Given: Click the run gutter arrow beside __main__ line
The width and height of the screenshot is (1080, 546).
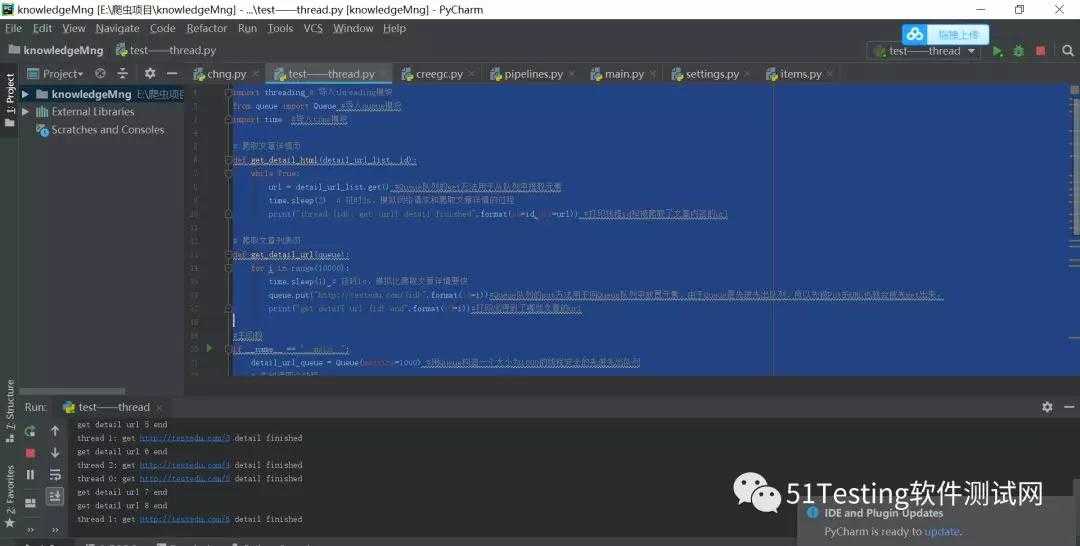Looking at the screenshot, I should point(209,348).
